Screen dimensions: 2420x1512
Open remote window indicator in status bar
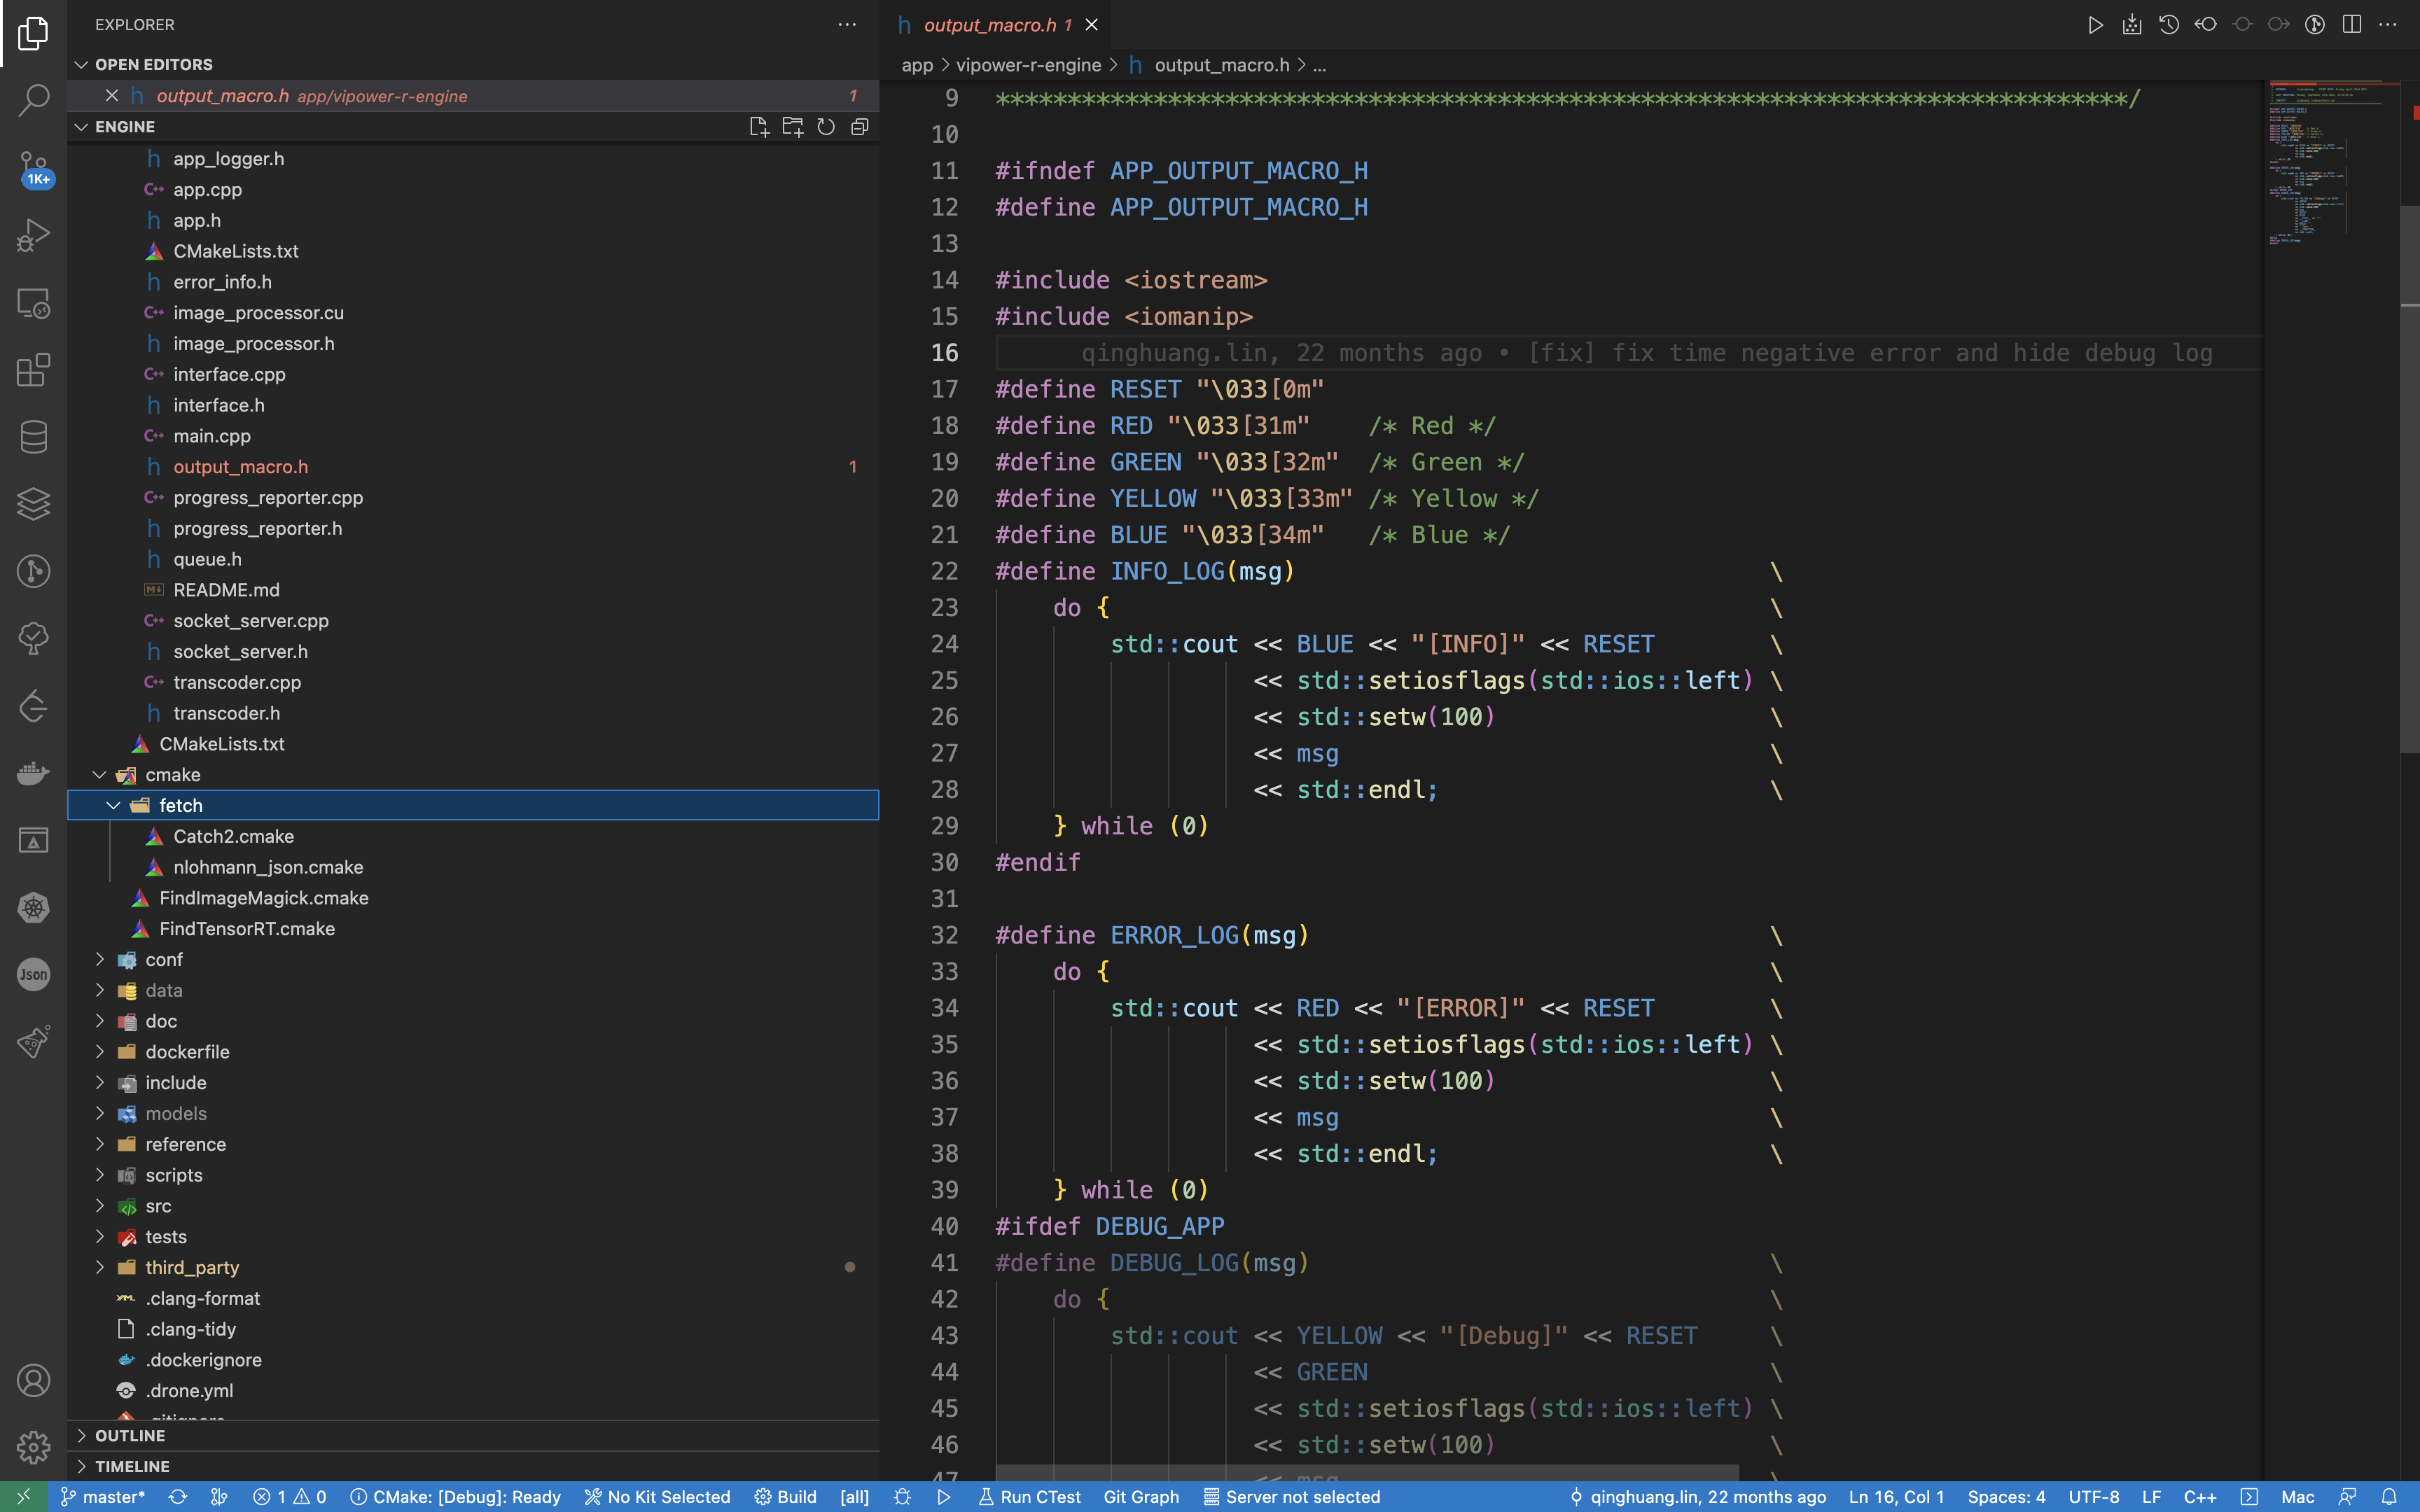[x=23, y=1497]
